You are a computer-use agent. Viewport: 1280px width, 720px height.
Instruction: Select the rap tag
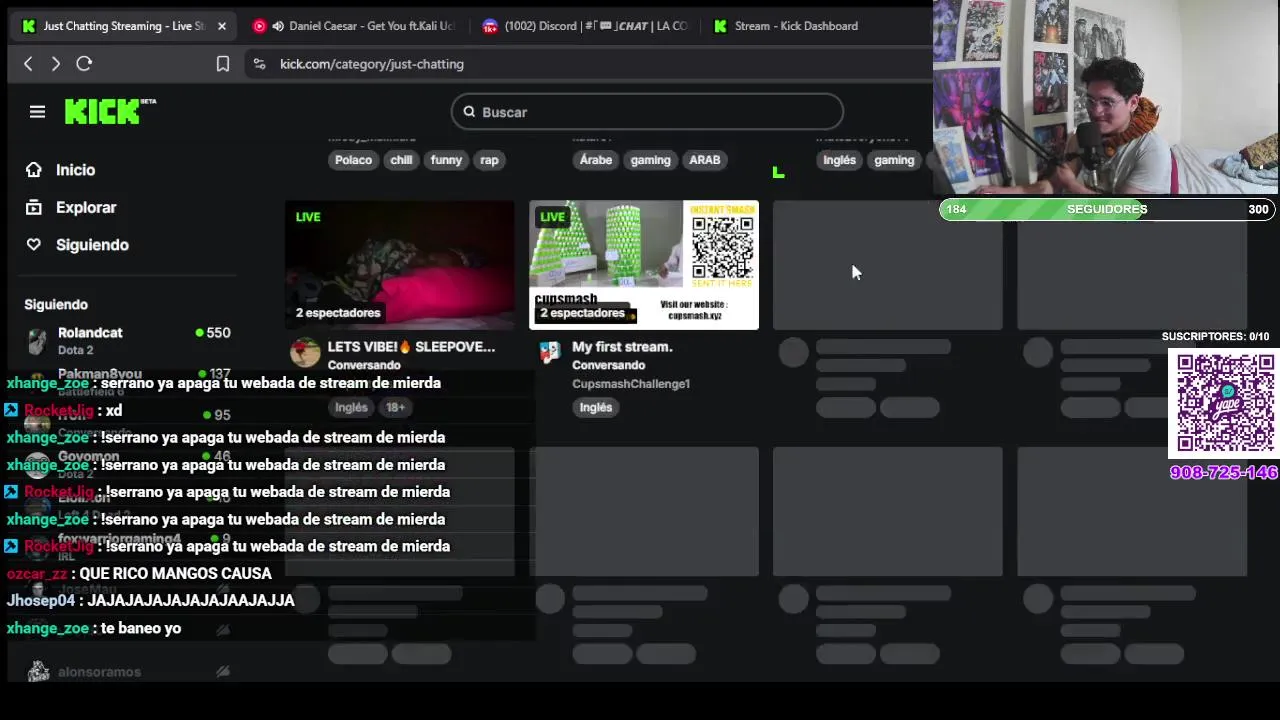(x=489, y=160)
